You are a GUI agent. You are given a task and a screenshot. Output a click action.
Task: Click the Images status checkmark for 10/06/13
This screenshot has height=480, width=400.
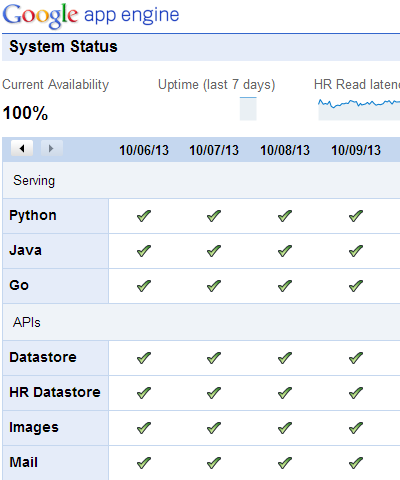[x=144, y=428]
